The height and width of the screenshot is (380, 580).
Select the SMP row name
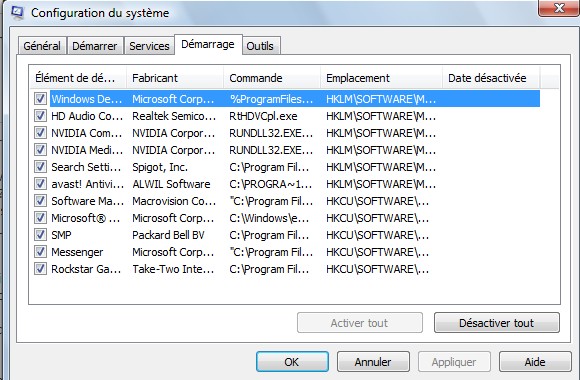pos(61,235)
